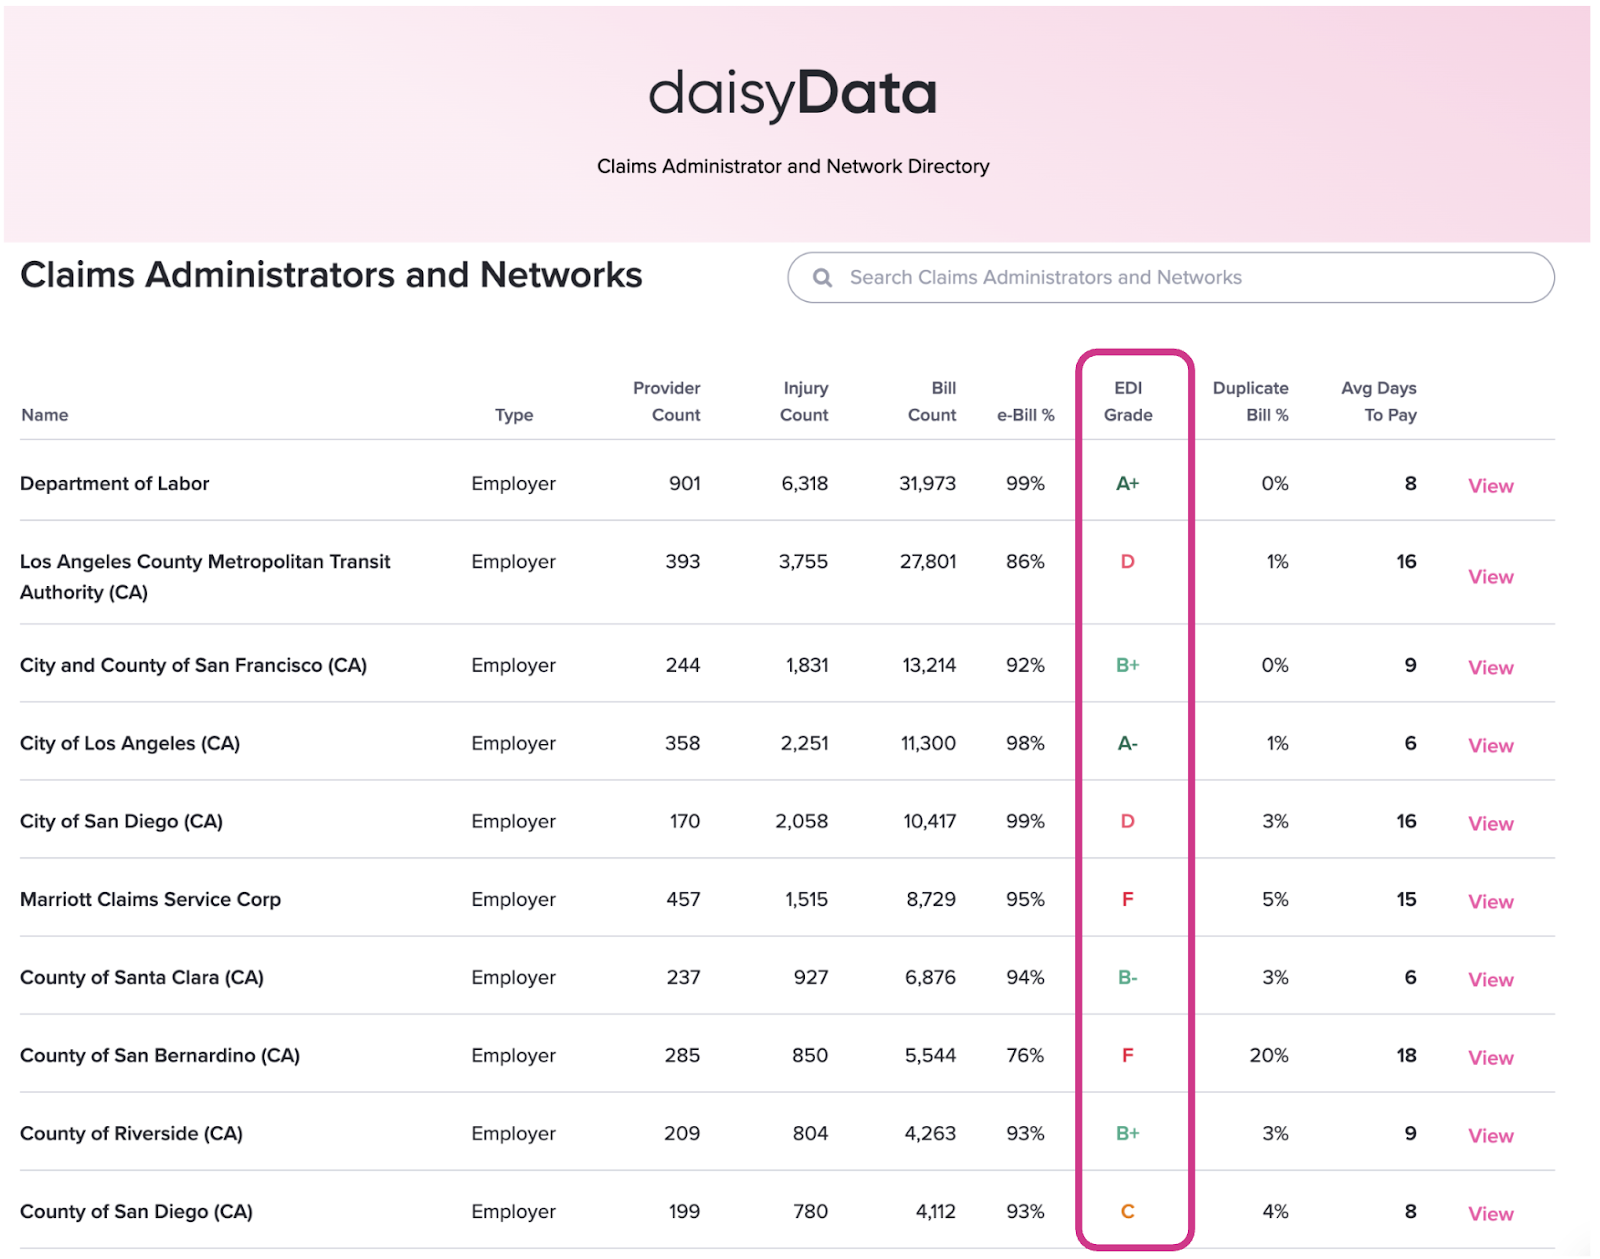View Marriott Claims Service Corp details
The width and height of the screenshot is (1600, 1259).
pos(1489,902)
